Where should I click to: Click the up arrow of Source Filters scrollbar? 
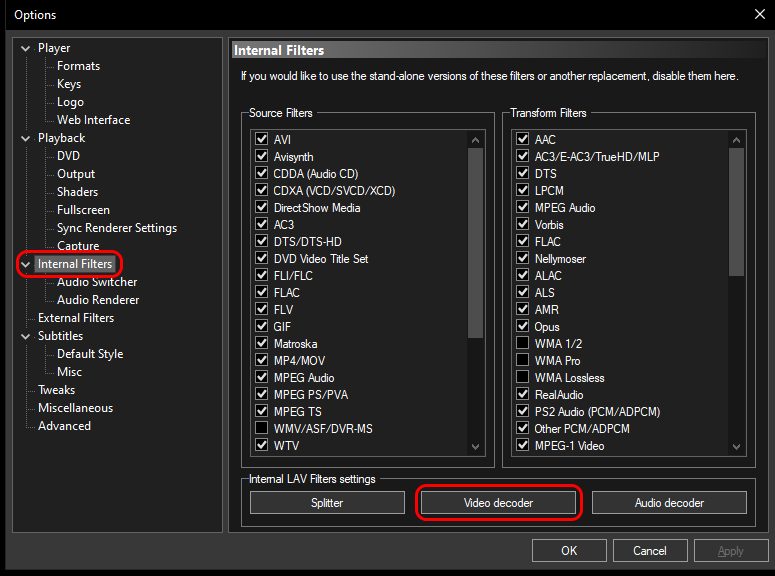pyautogui.click(x=475, y=140)
